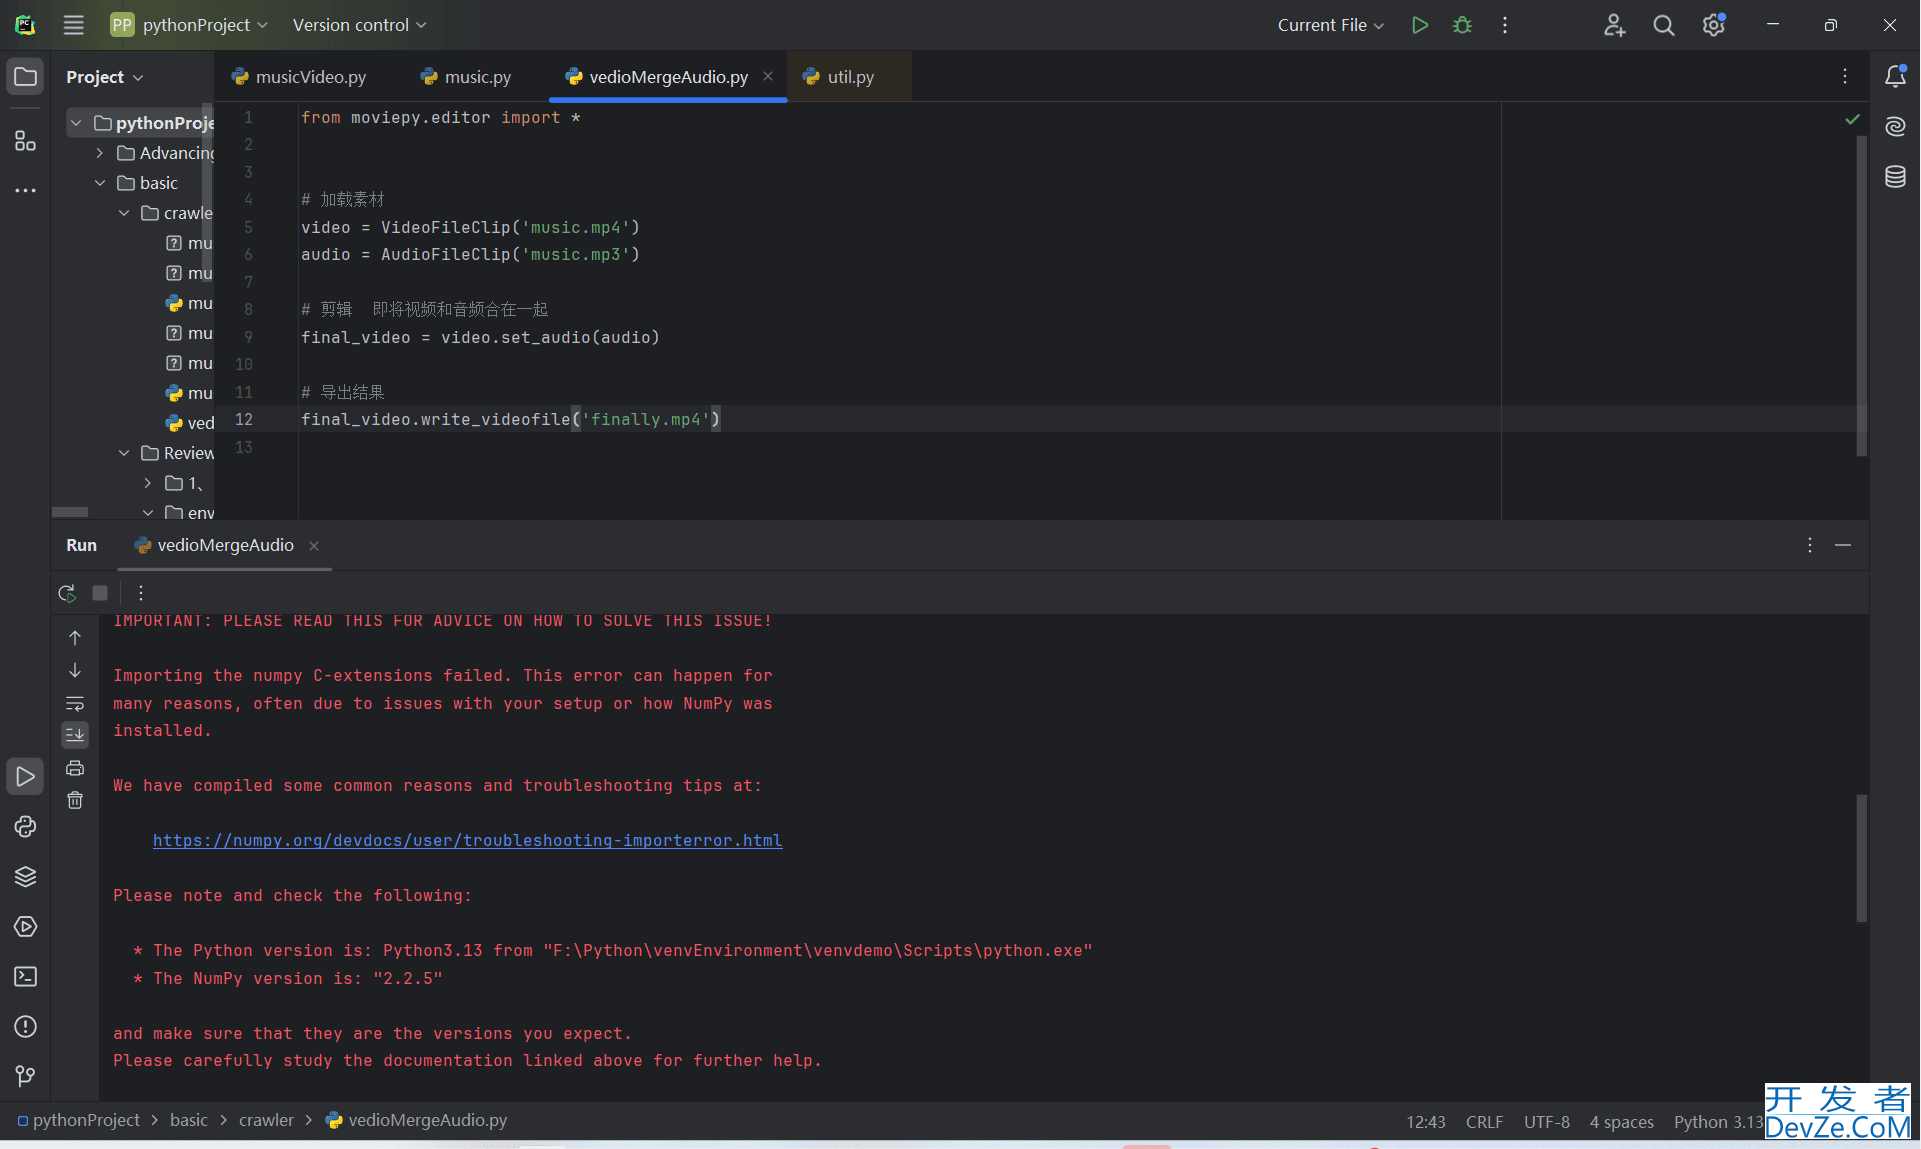Image resolution: width=1921 pixels, height=1149 pixels.
Task: Open the Python Console tool window
Action: point(25,827)
